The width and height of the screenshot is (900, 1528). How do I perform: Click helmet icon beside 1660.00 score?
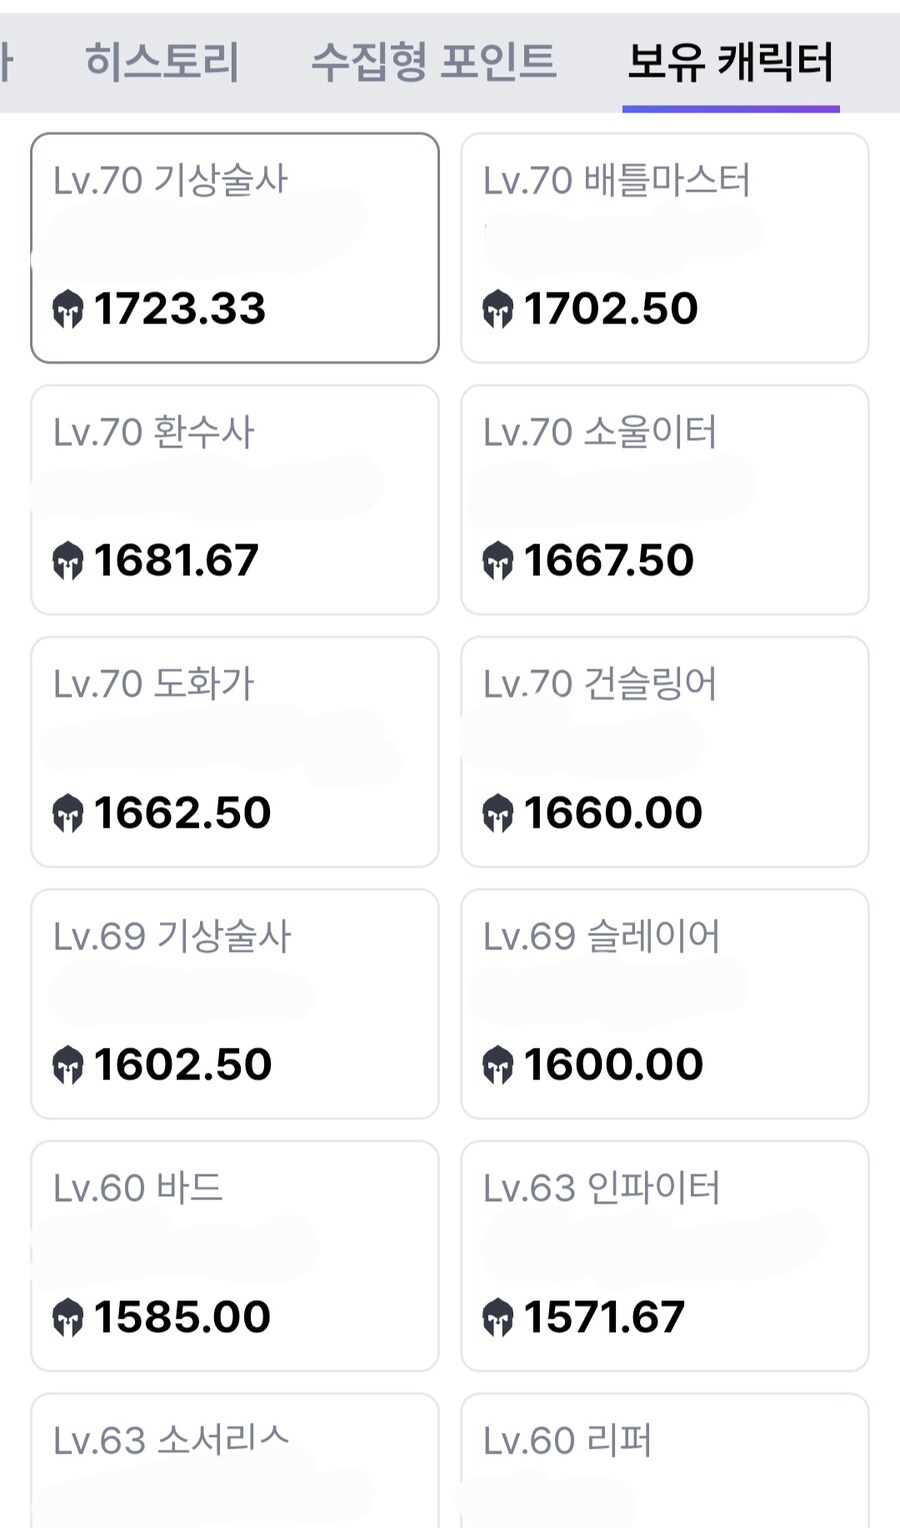pyautogui.click(x=497, y=813)
